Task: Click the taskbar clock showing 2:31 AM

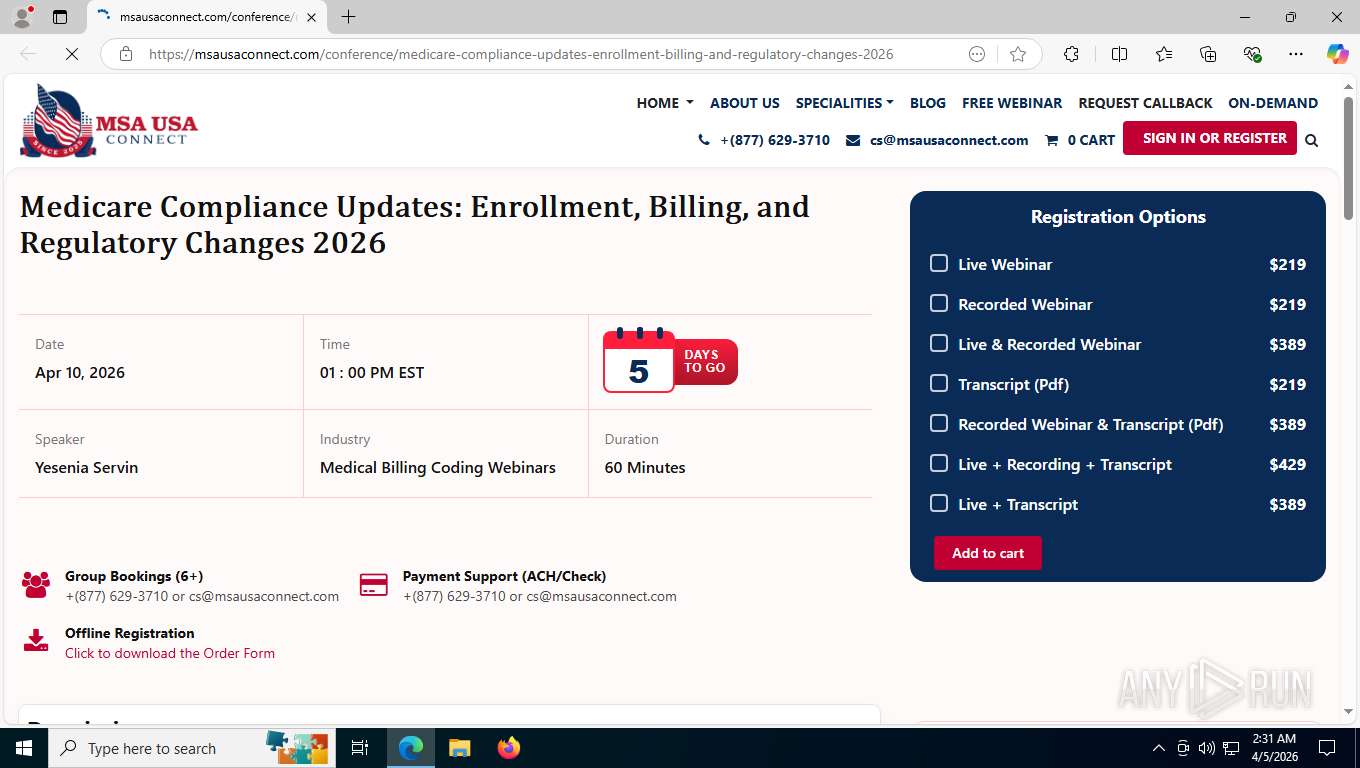Action: point(1273,748)
